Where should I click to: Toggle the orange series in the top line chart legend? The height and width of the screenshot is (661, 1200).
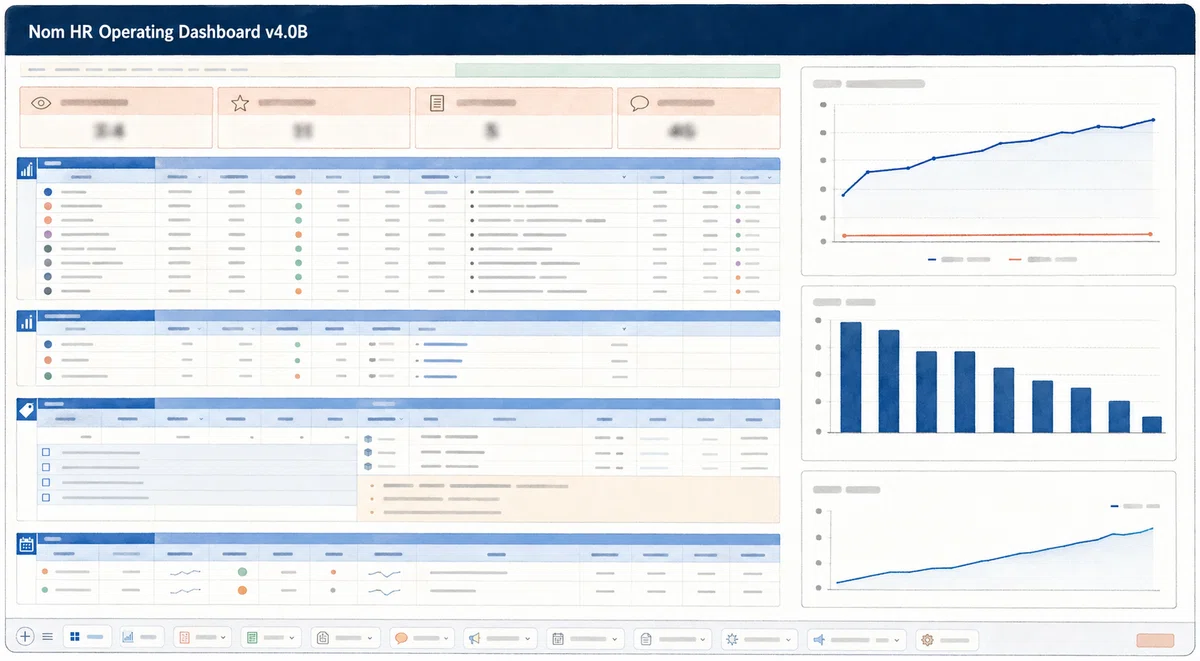[x=1043, y=259]
